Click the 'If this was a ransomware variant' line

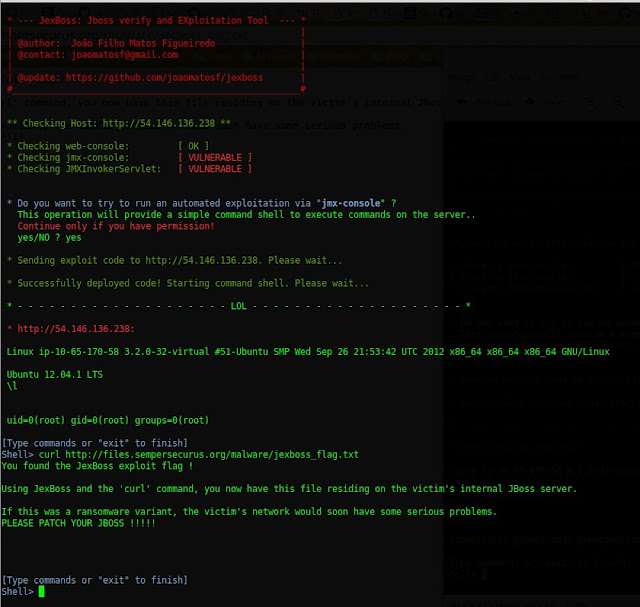point(249,512)
